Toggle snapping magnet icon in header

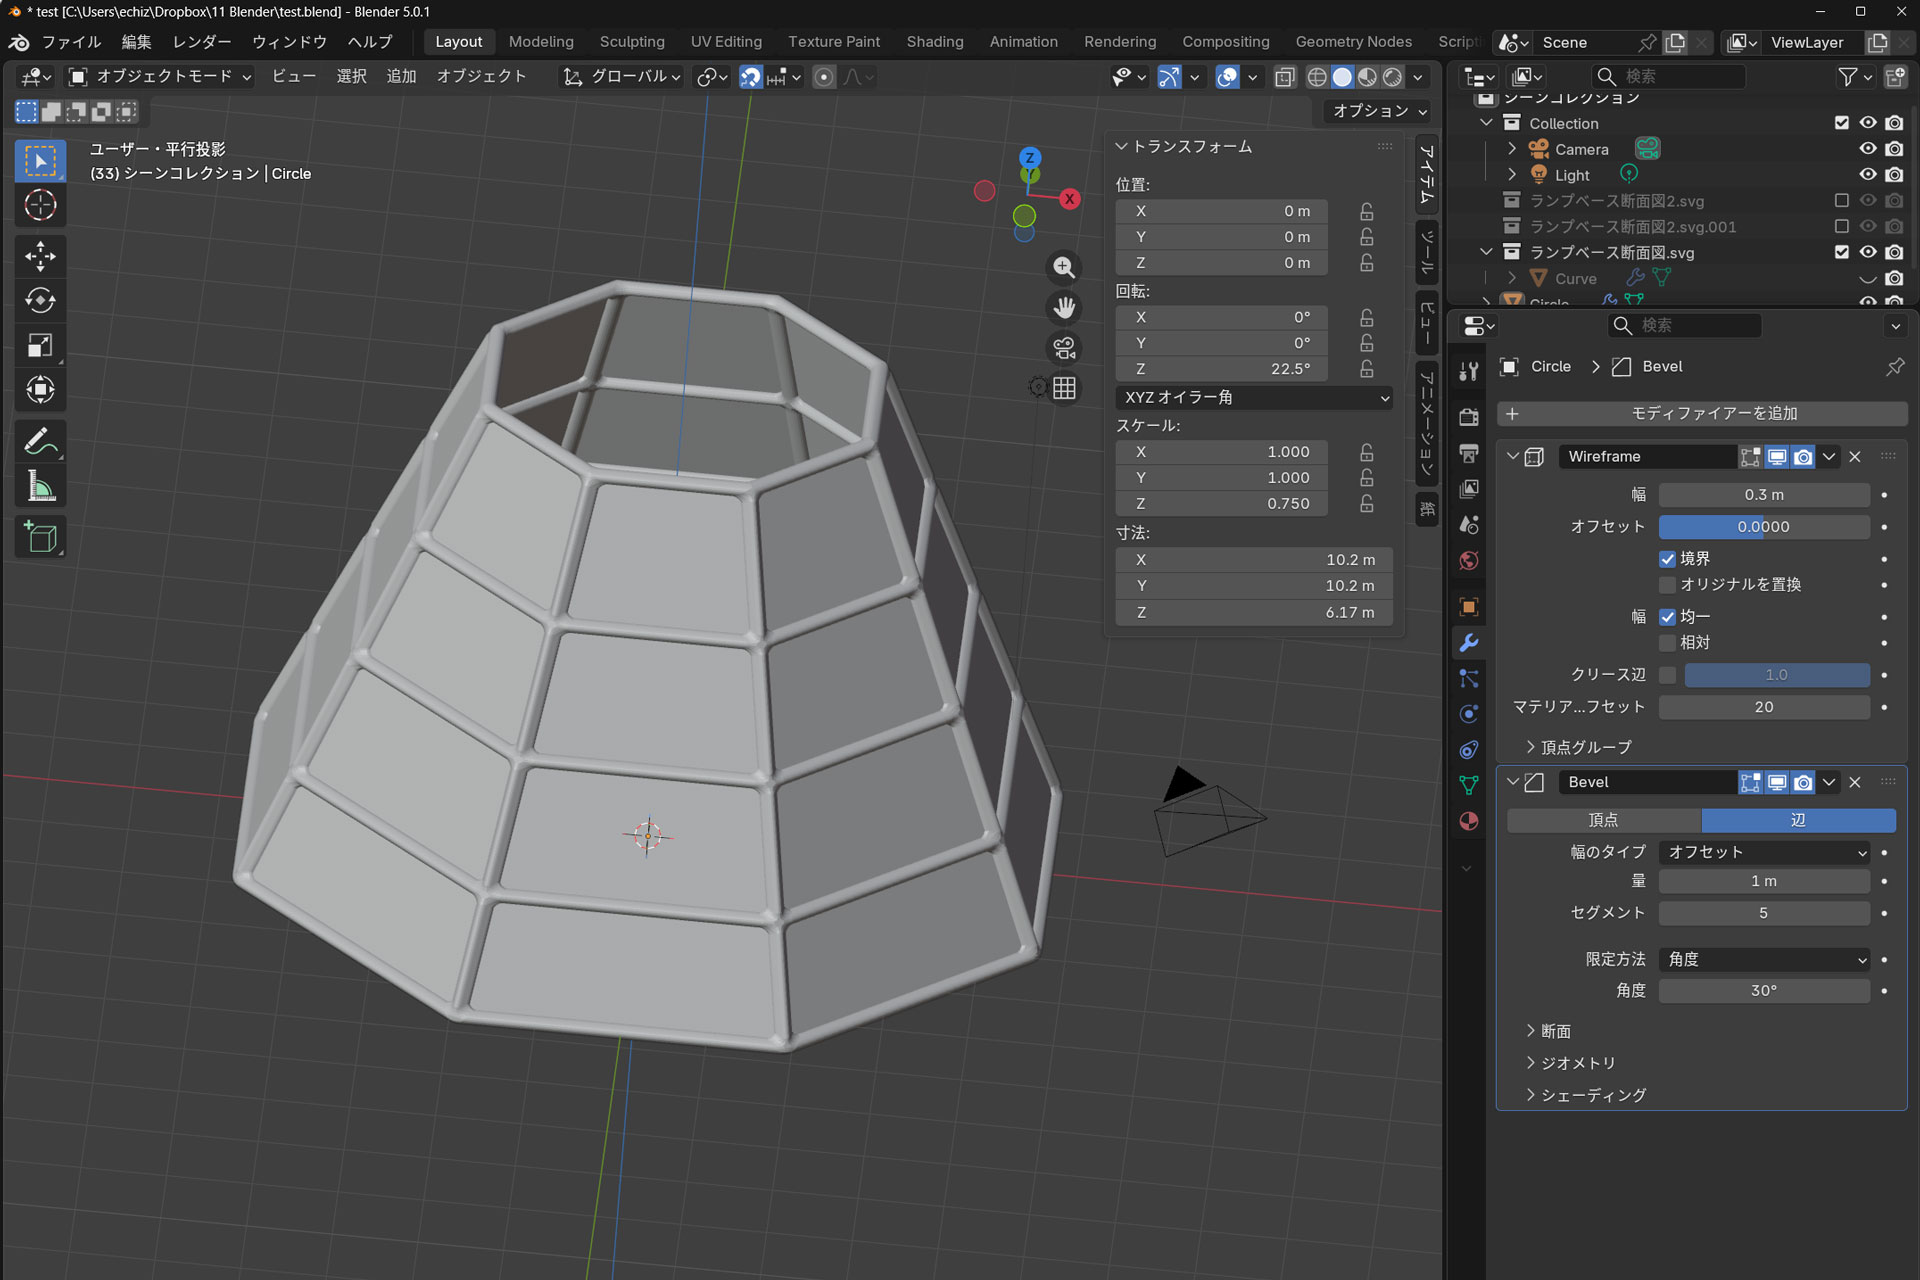pos(750,77)
